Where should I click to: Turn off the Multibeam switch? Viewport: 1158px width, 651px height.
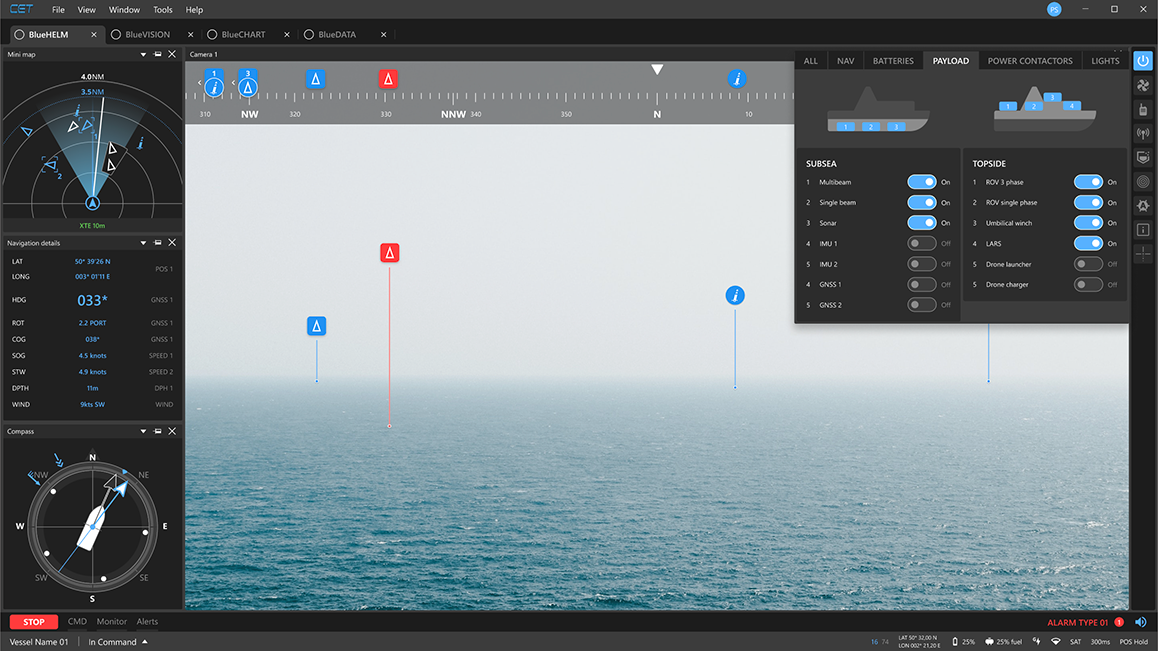[x=921, y=182]
